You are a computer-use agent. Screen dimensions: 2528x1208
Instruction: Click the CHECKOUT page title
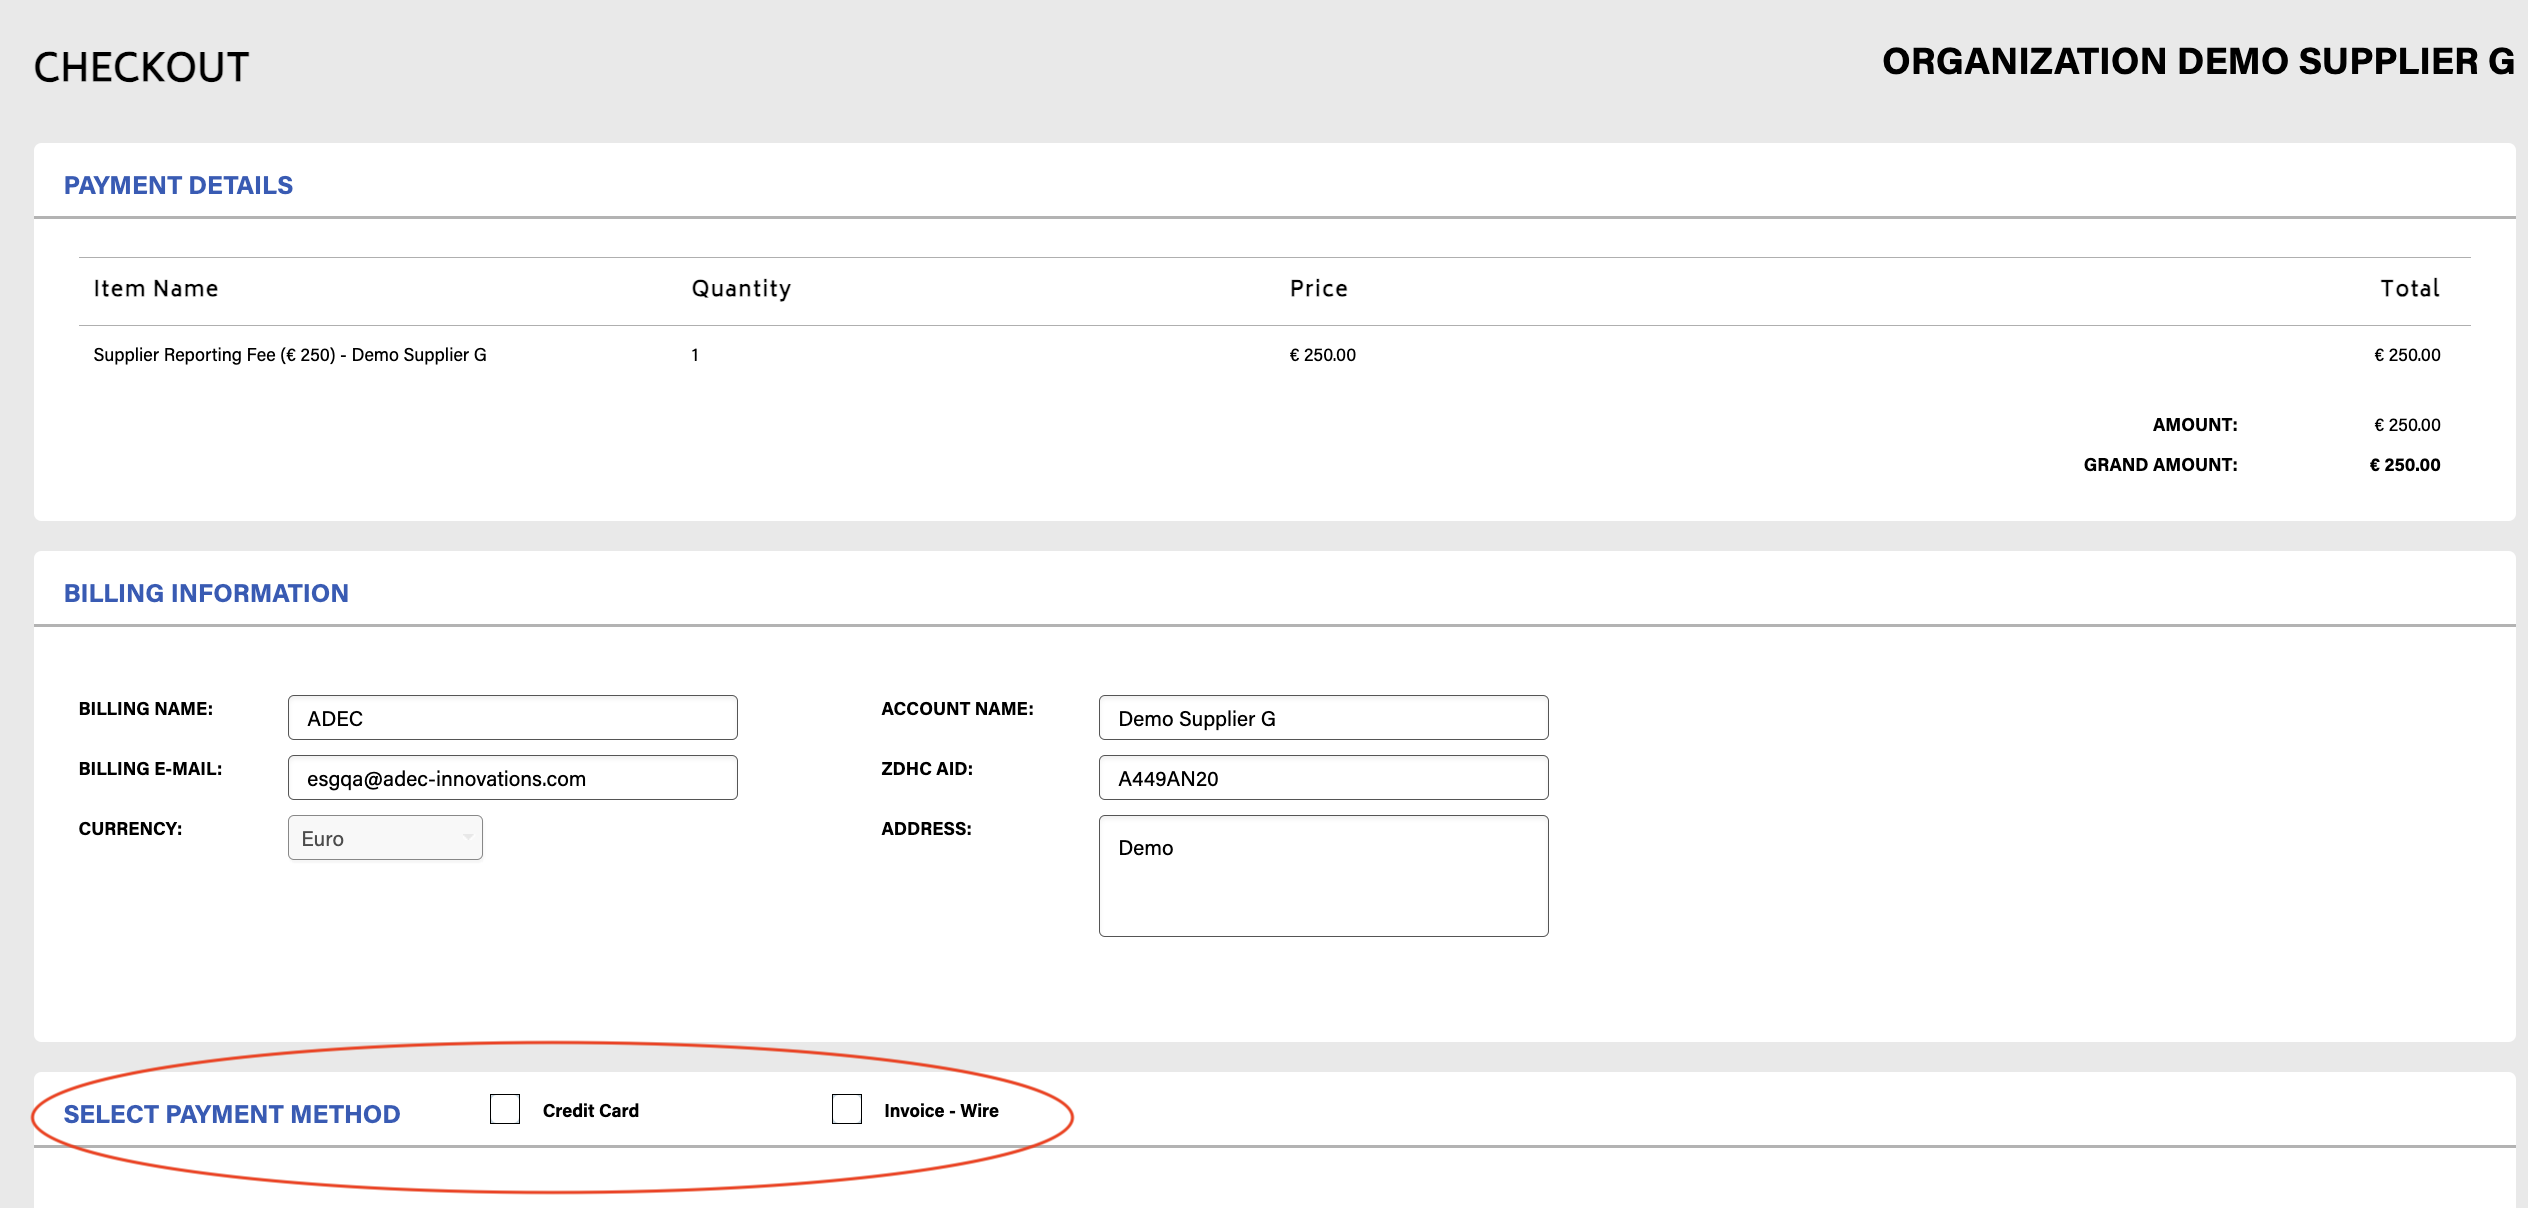[142, 67]
